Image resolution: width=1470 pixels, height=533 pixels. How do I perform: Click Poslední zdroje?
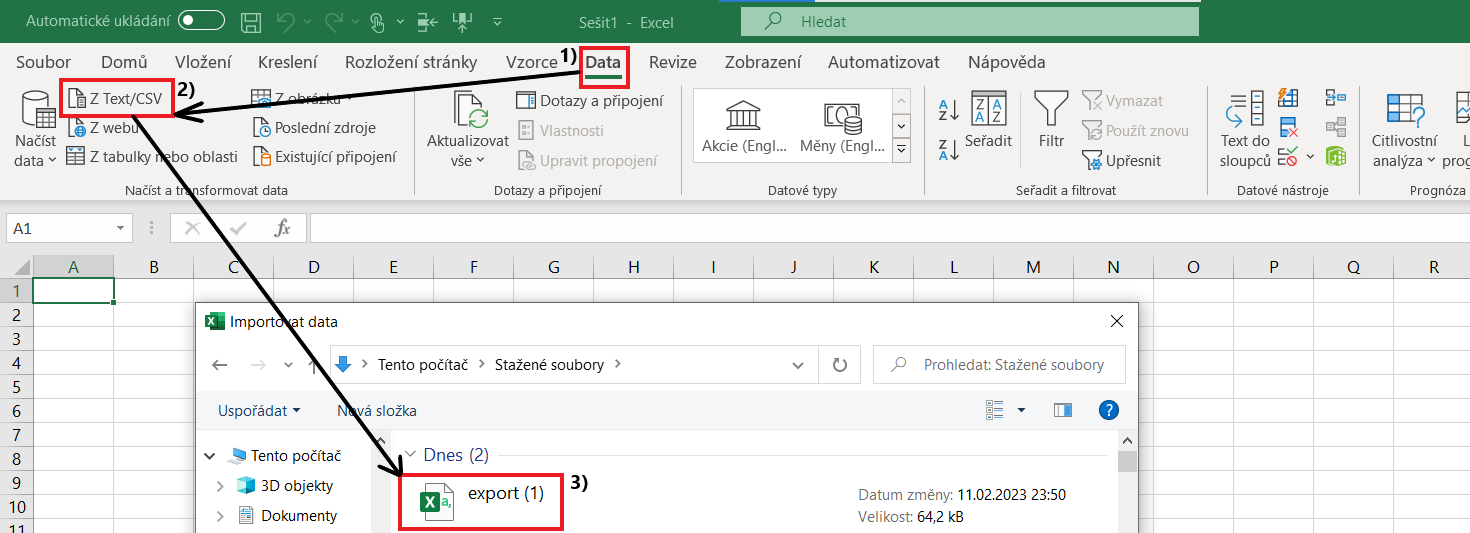314,127
